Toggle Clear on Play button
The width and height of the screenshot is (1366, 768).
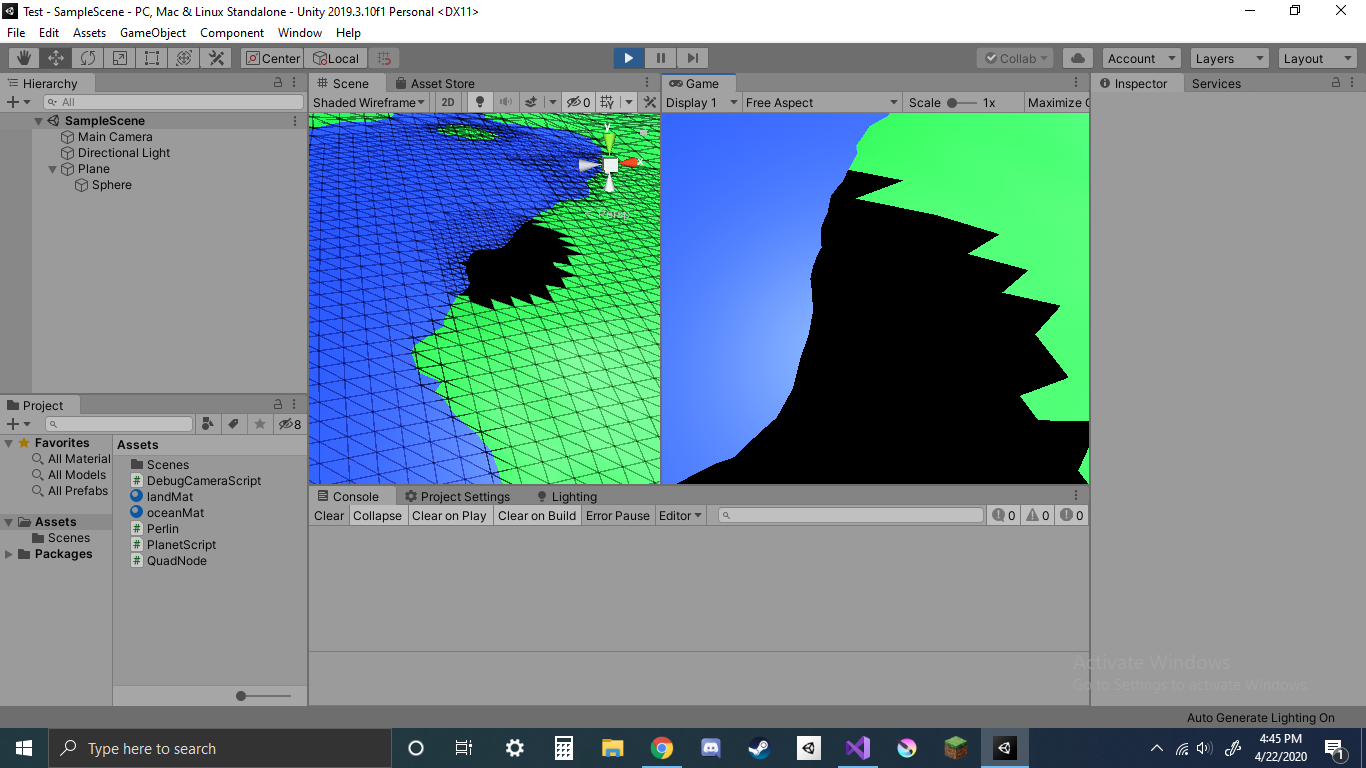(x=449, y=515)
